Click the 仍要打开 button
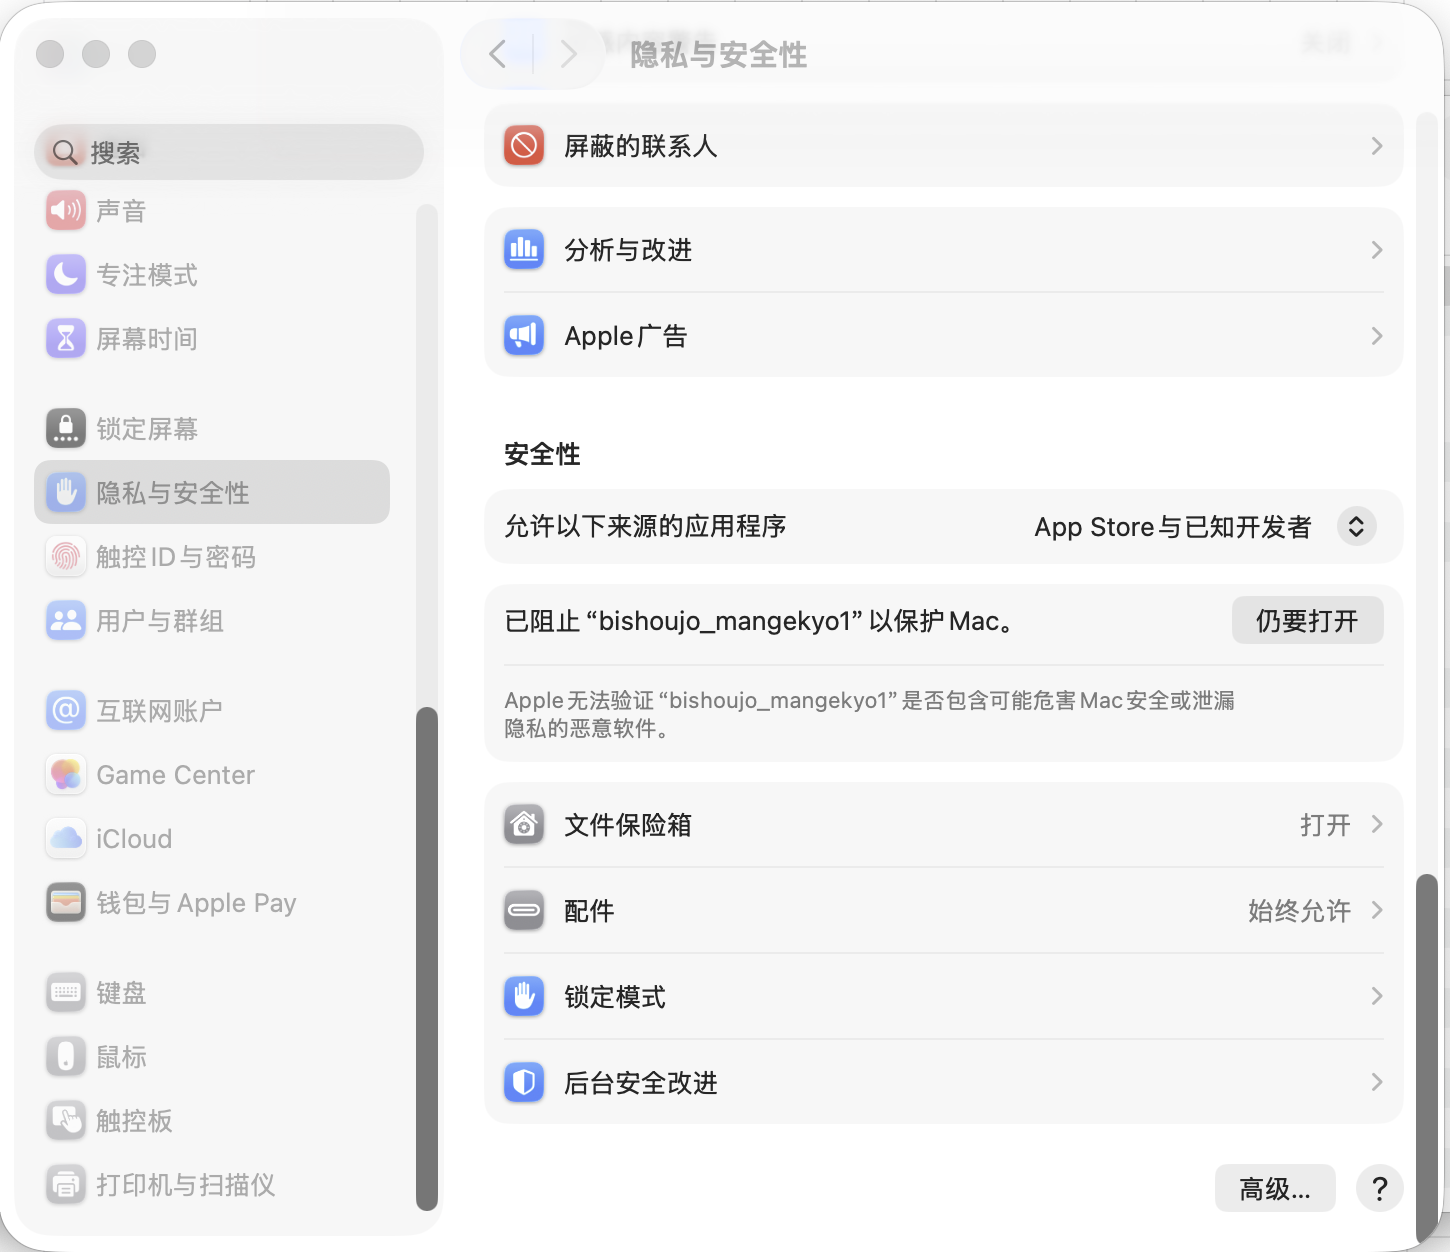 point(1307,620)
